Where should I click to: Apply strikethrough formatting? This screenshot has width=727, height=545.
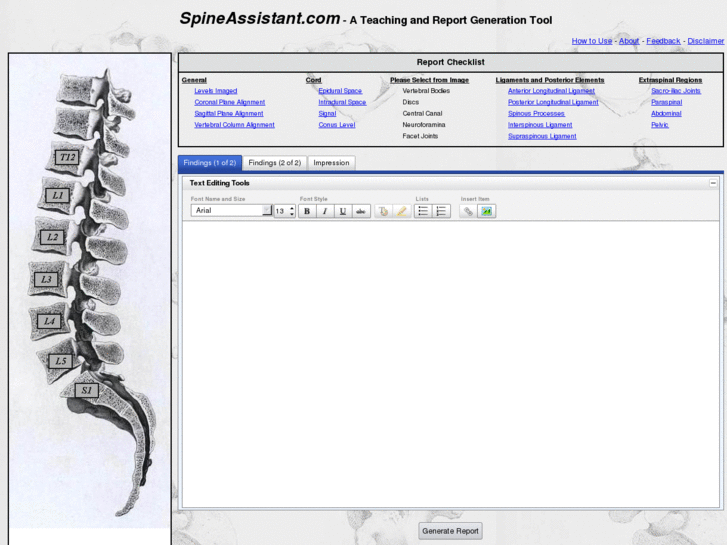point(361,211)
